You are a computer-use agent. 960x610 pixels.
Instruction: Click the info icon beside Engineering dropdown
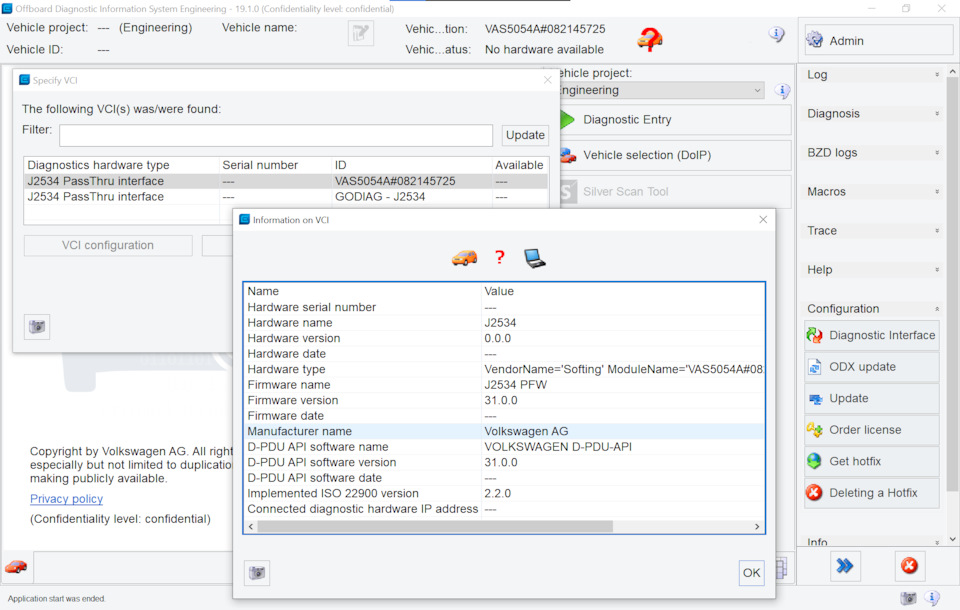[x=782, y=91]
